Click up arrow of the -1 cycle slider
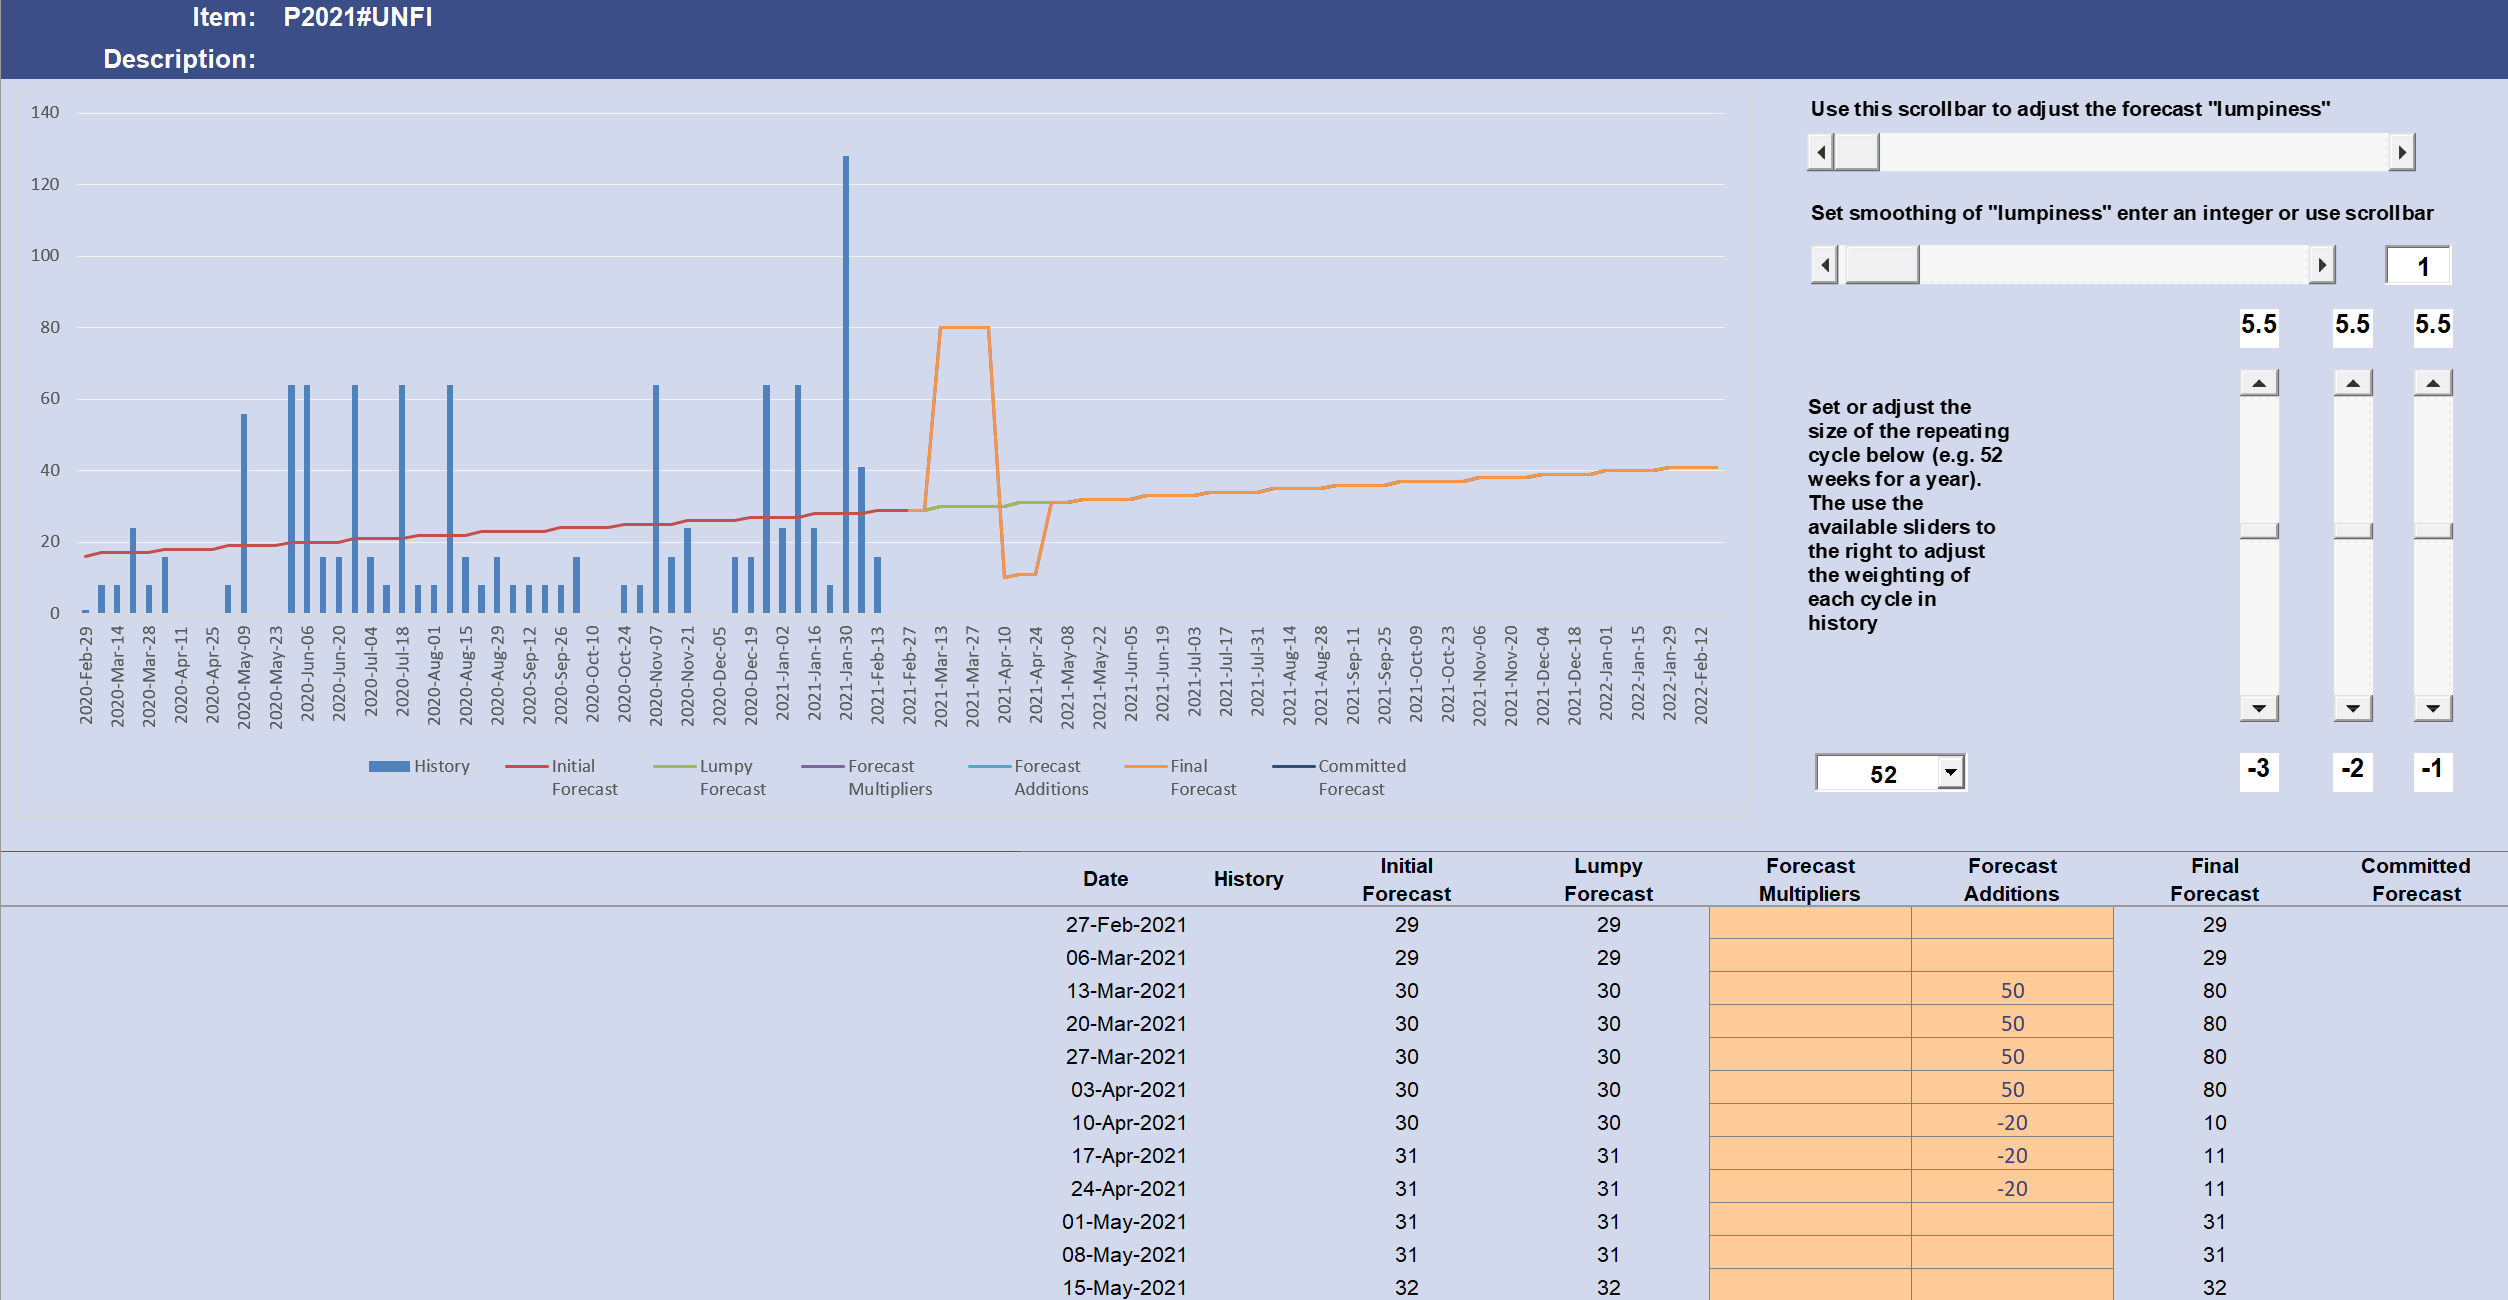Screen dimensions: 2508x1300 pos(2433,383)
